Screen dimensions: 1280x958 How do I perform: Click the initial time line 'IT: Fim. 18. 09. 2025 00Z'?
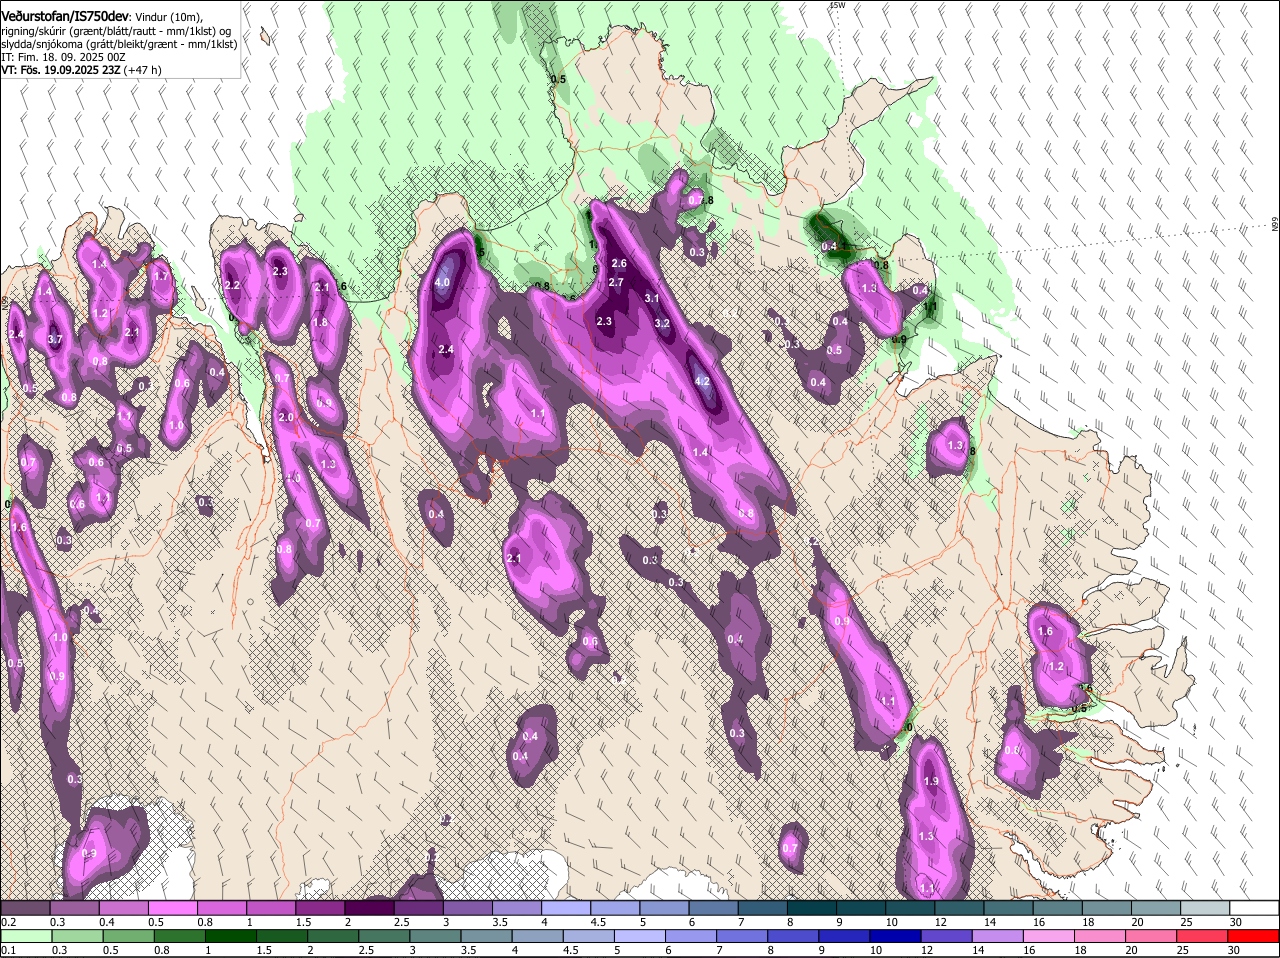point(63,57)
